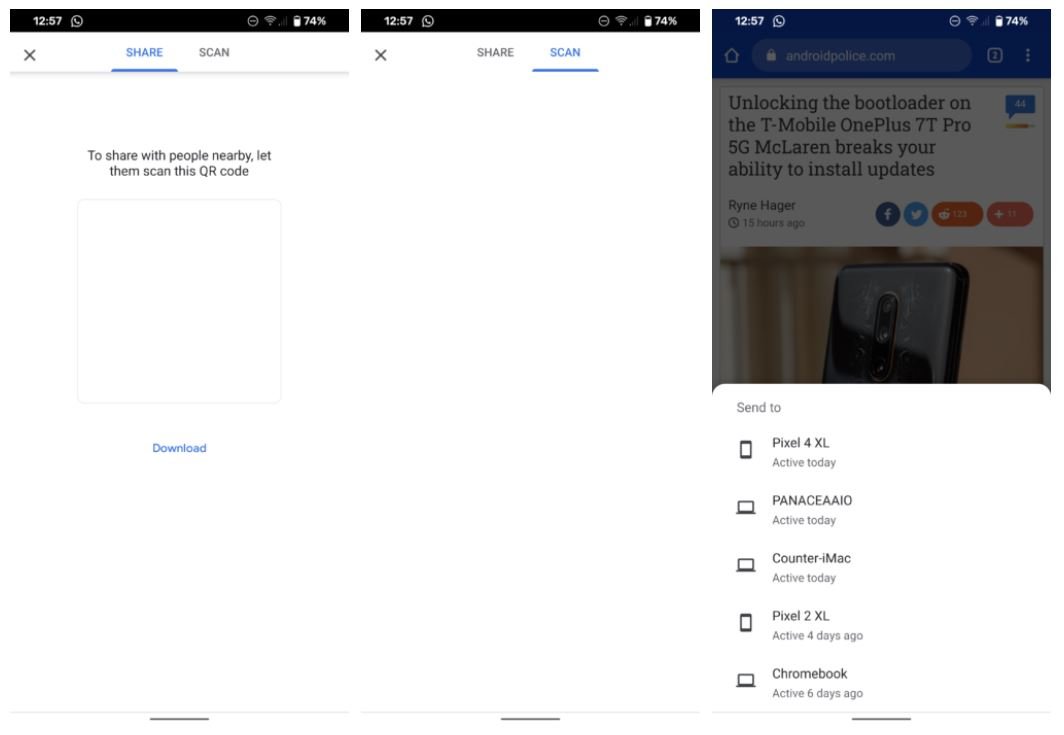Open the comments bubble showing 44
The width and height of the screenshot is (1064, 735).
point(1019,106)
